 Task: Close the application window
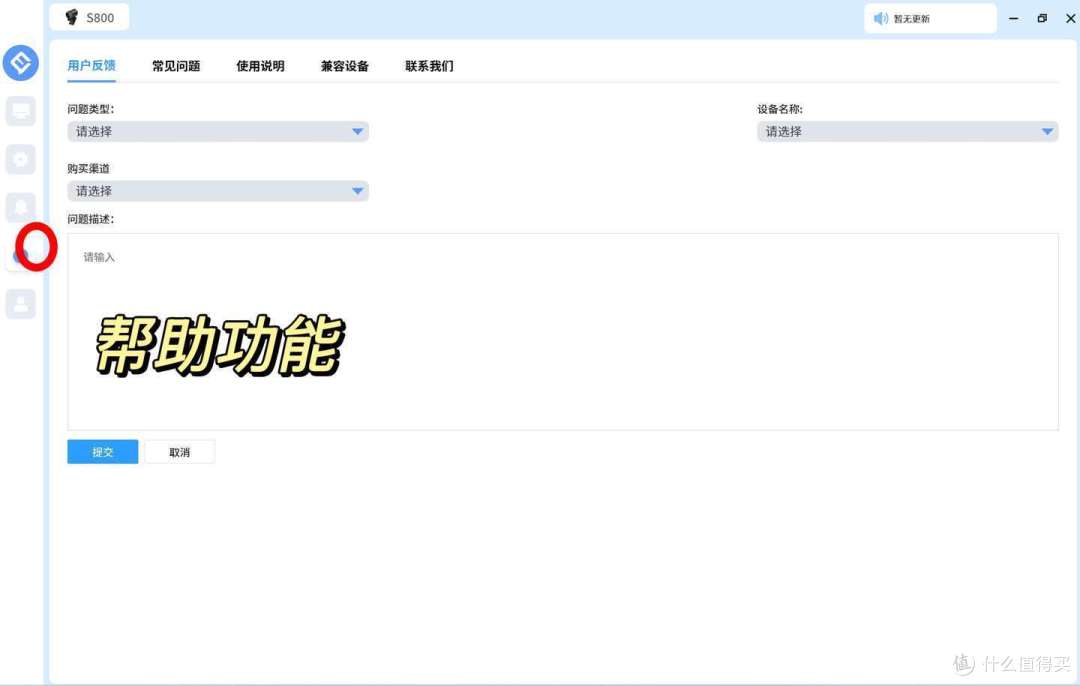point(1070,19)
